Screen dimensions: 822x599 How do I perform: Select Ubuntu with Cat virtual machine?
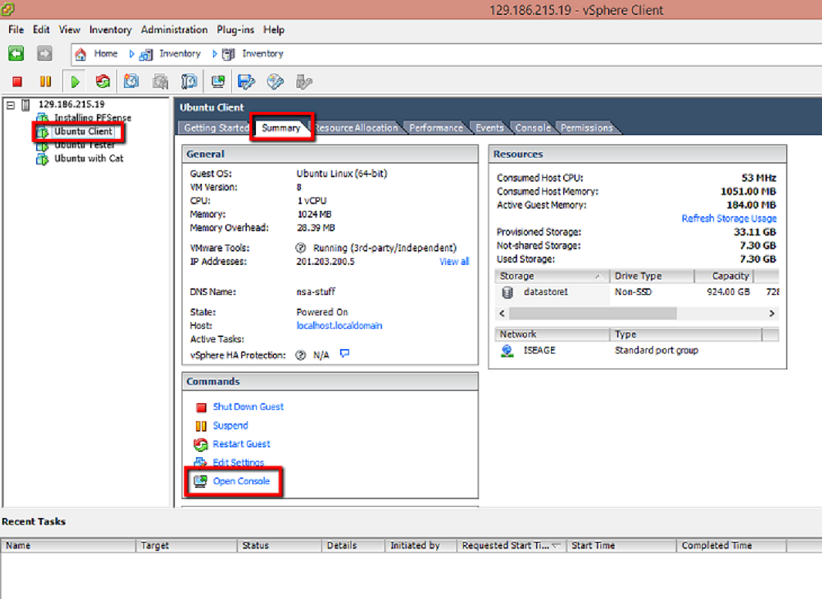pyautogui.click(x=89, y=158)
